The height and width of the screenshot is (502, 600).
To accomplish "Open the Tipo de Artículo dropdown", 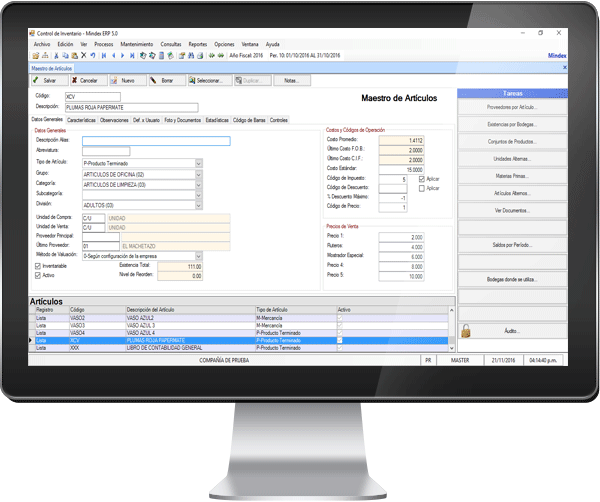I will 199,163.
